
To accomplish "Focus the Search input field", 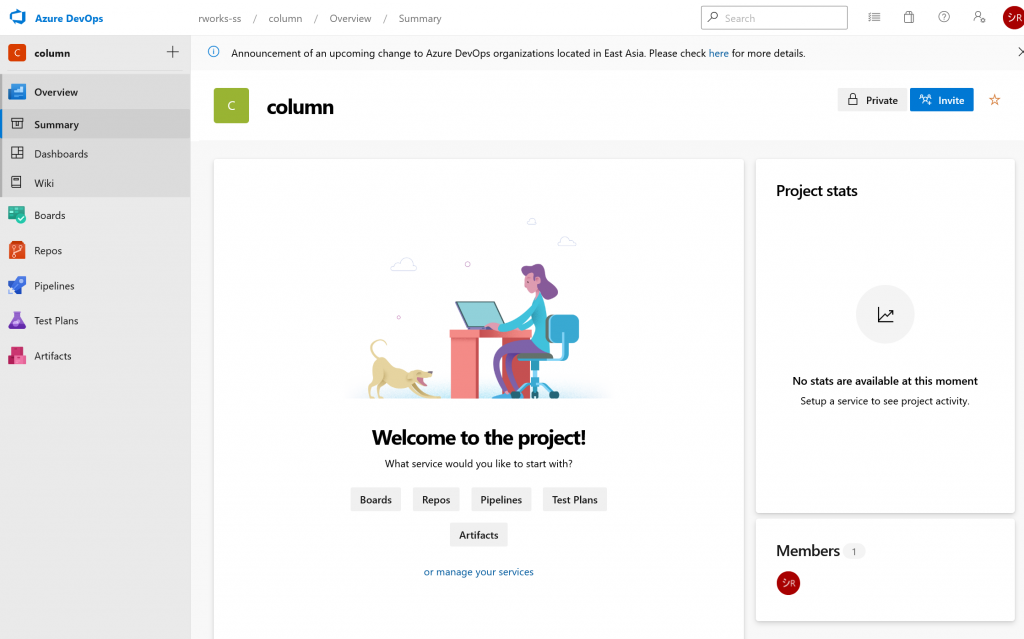I will 775,18.
